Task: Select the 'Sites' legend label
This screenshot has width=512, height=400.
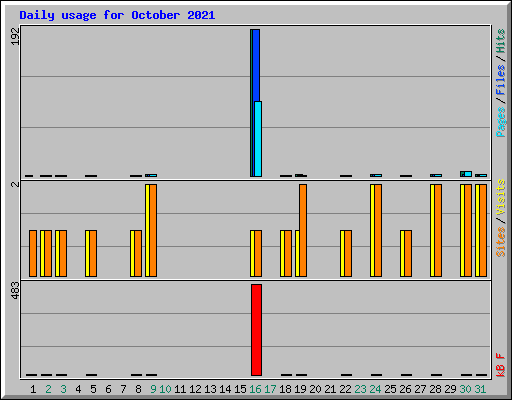Action: [x=500, y=242]
